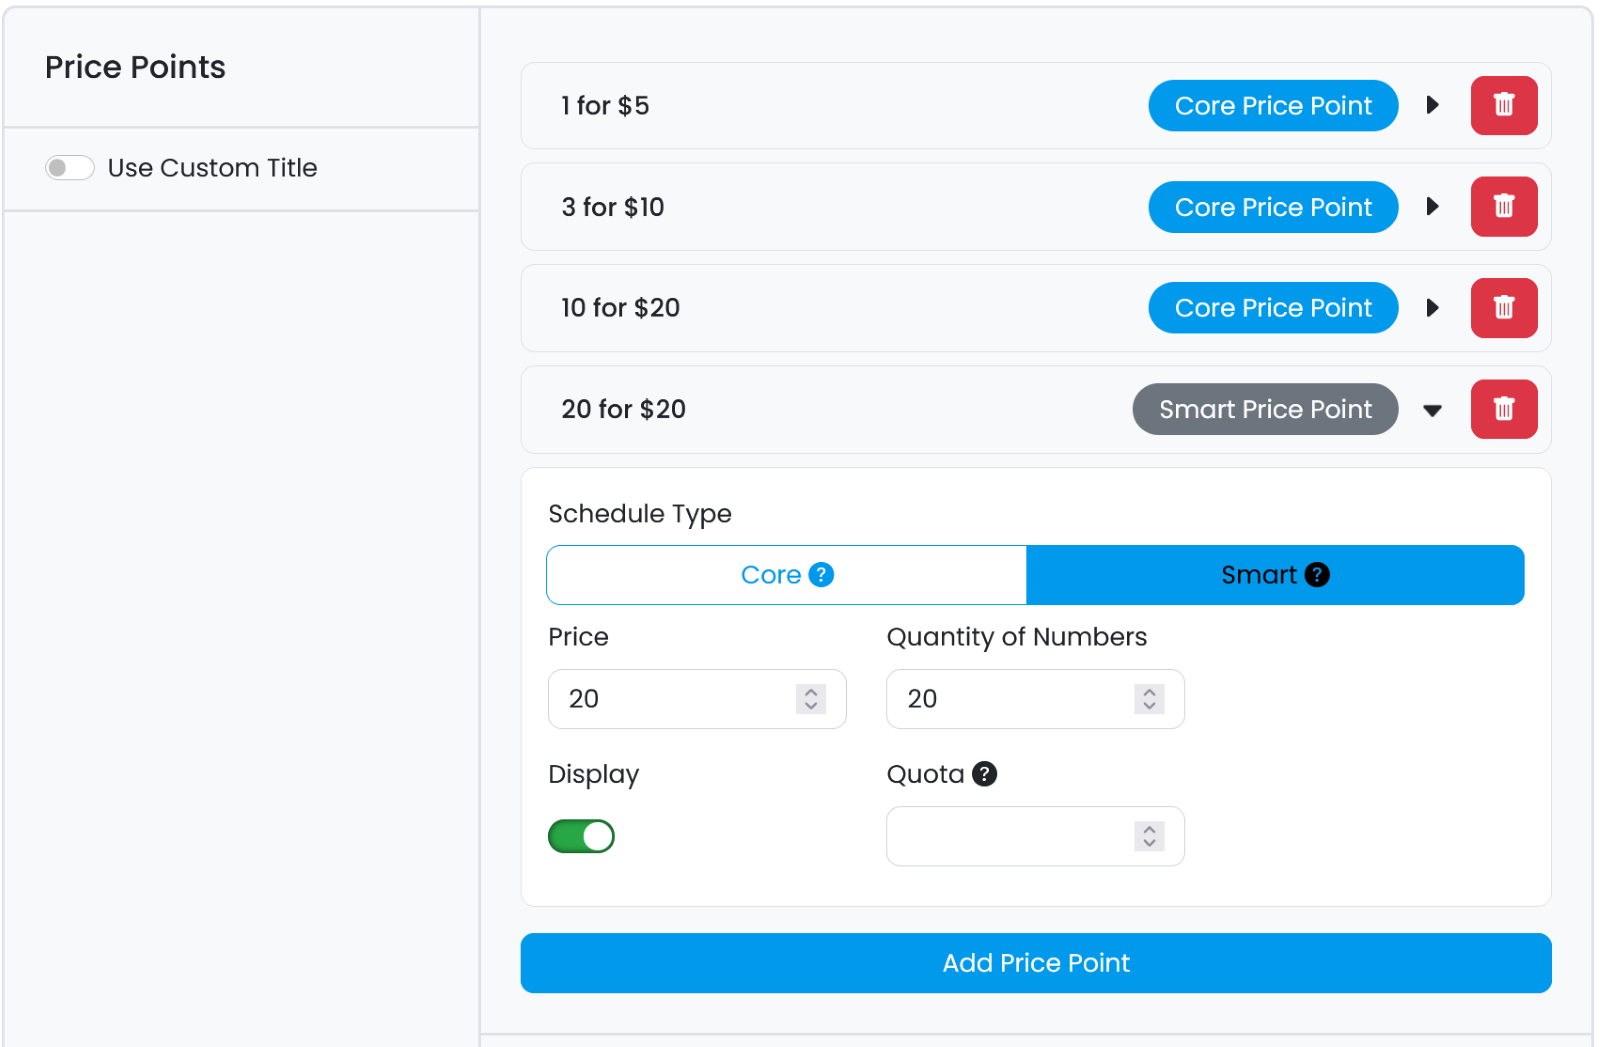Expand the 1 for $5 row
The height and width of the screenshot is (1047, 1600).
[1432, 105]
